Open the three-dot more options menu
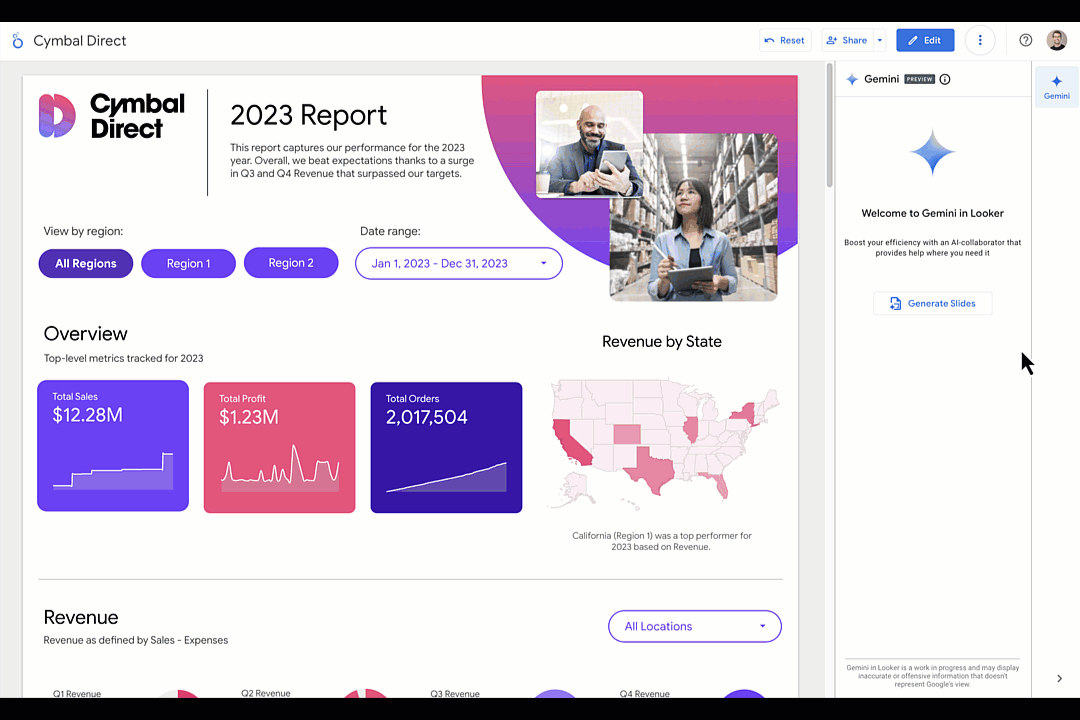The width and height of the screenshot is (1080, 720). click(980, 40)
